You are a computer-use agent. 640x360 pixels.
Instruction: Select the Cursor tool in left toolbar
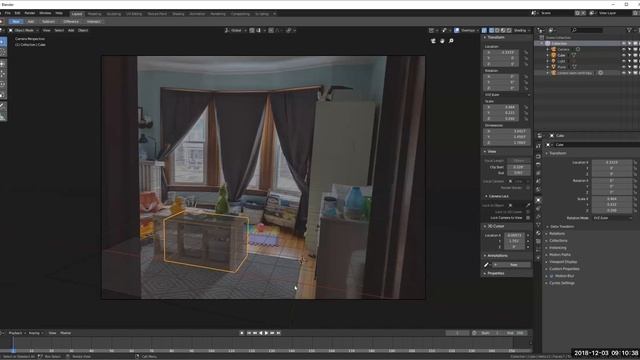pos(2,52)
